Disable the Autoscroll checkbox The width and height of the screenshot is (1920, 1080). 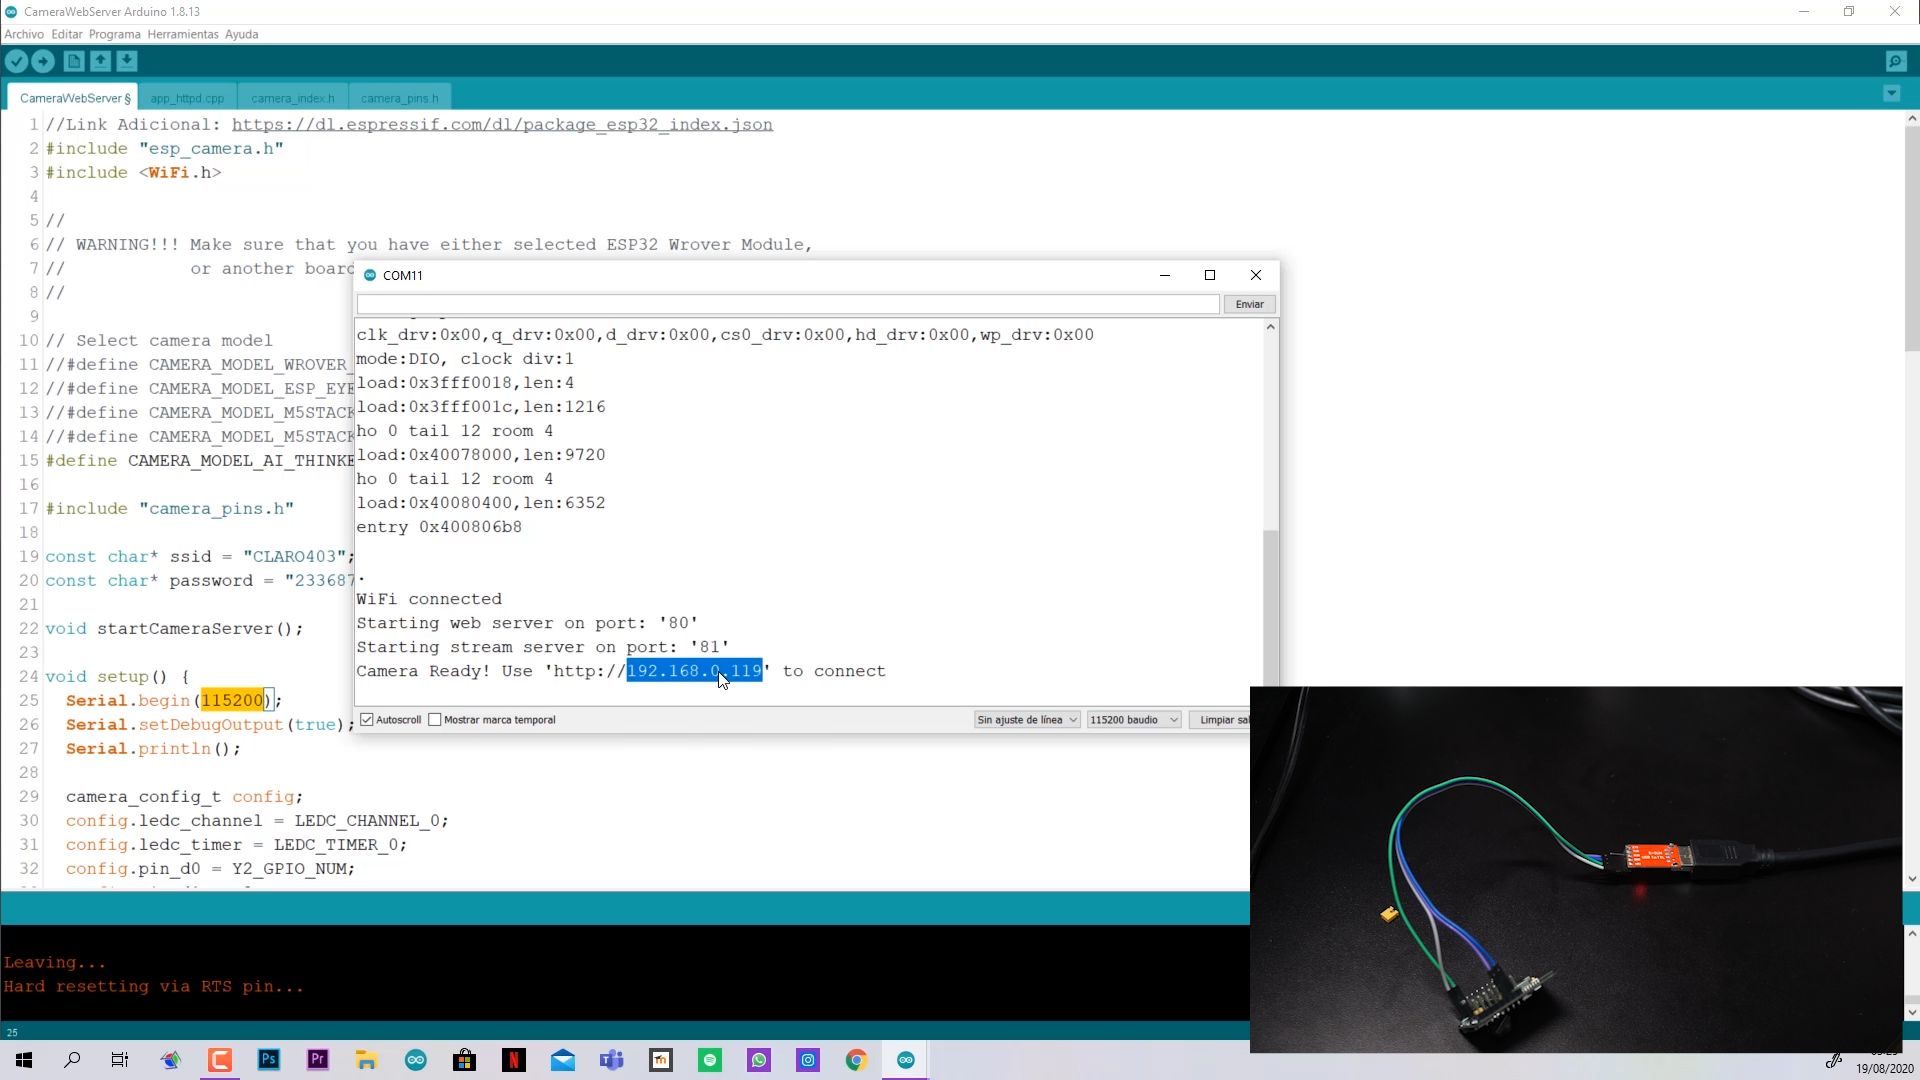coord(368,719)
